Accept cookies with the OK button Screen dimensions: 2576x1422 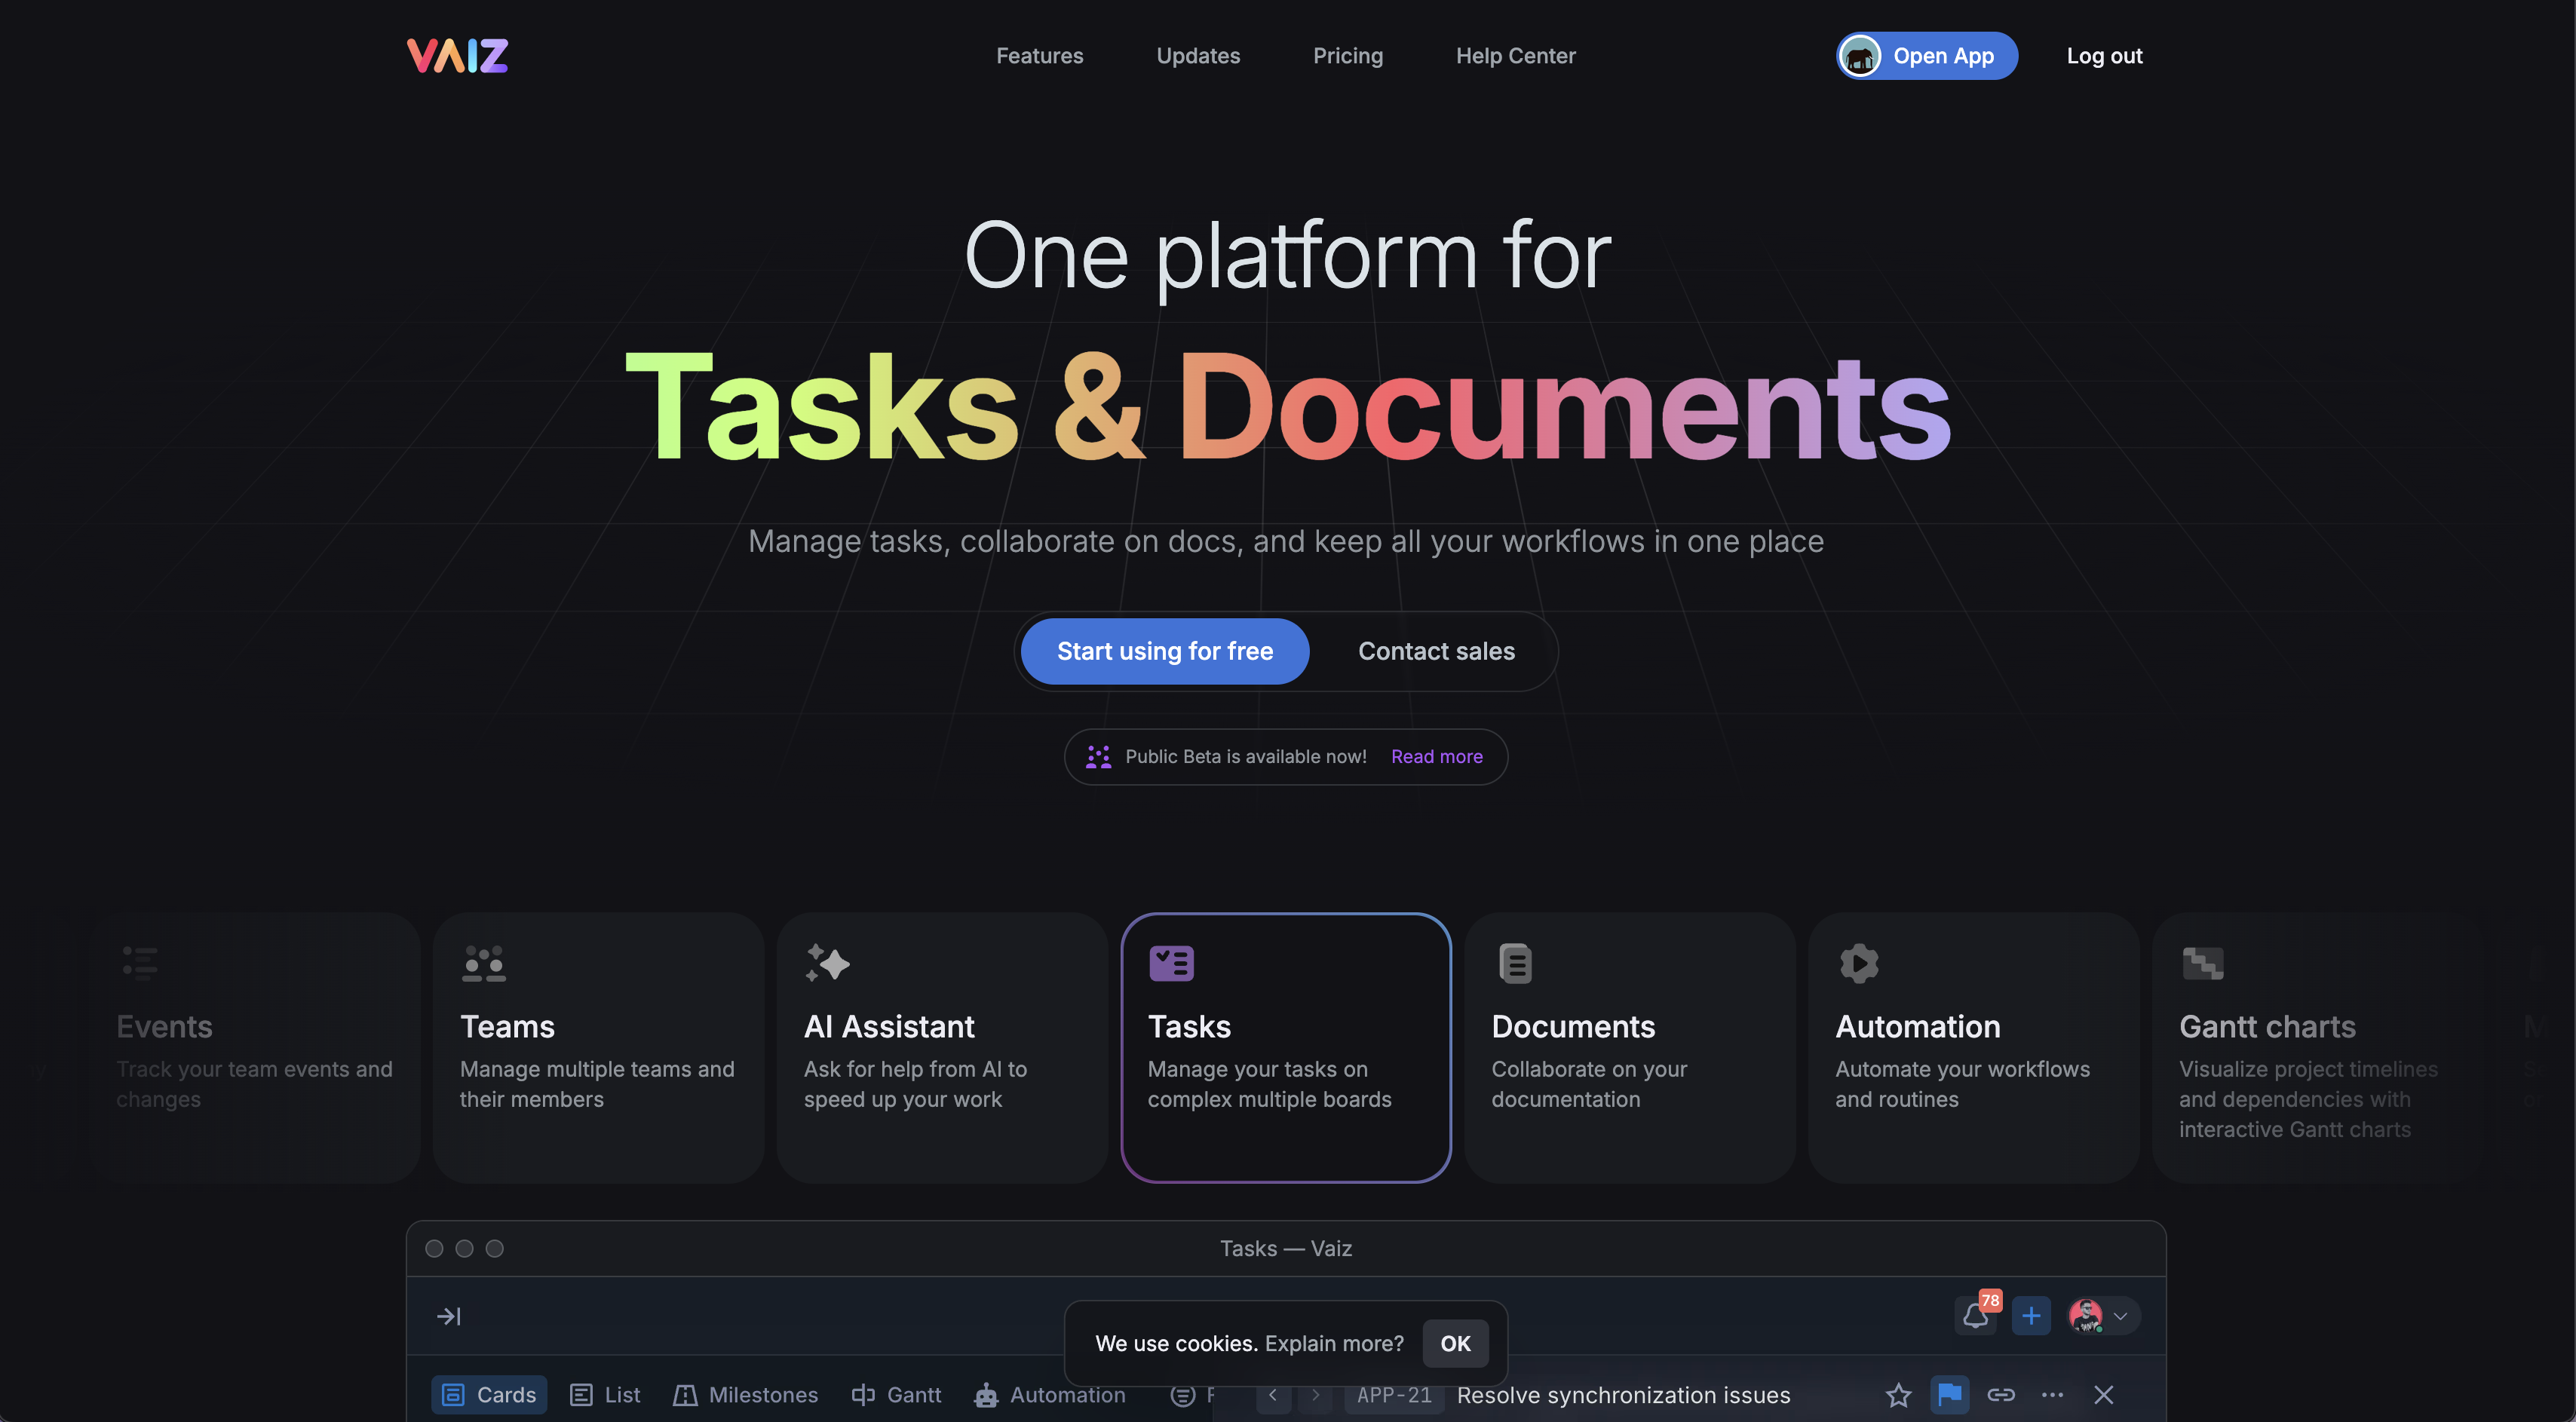(x=1455, y=1344)
